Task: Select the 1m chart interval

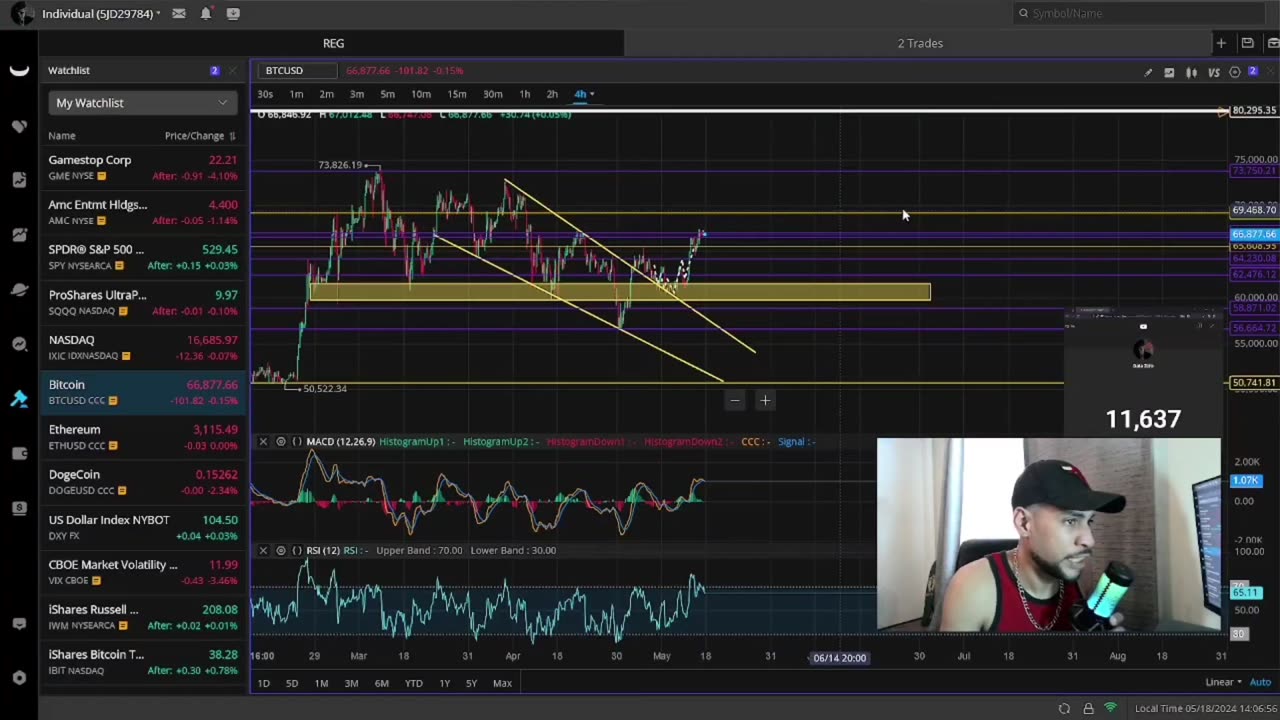Action: [x=296, y=94]
